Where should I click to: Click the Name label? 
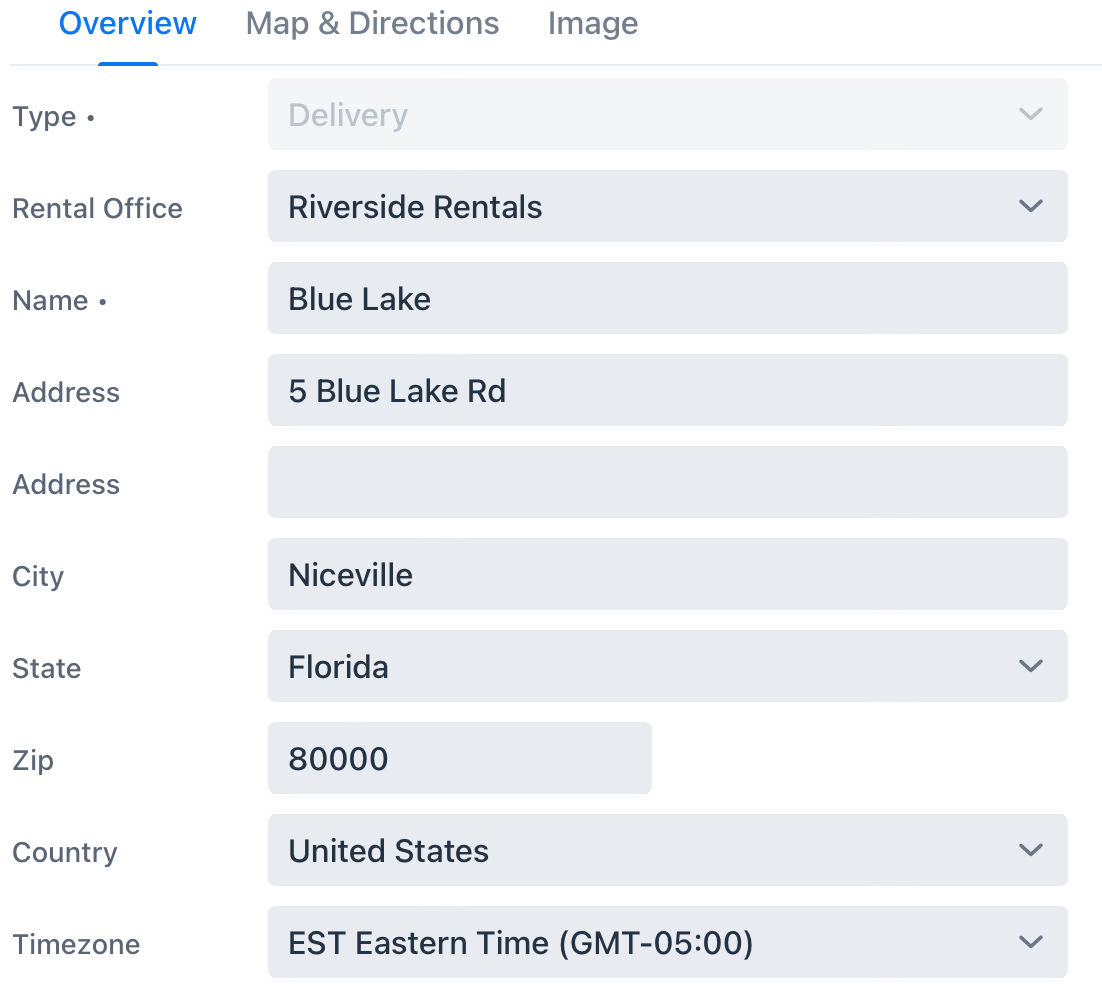(51, 301)
